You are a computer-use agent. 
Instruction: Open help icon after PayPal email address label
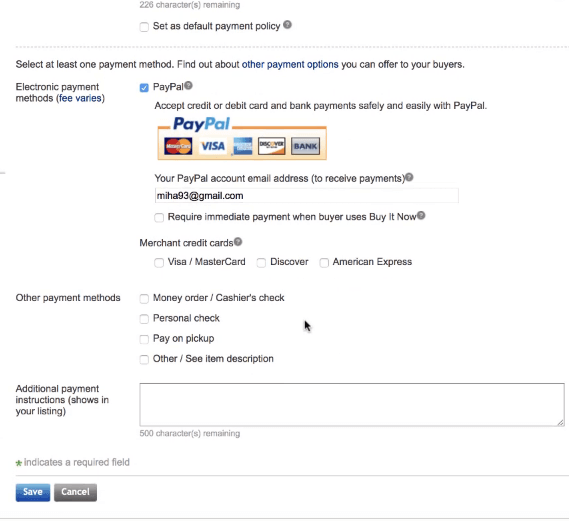pos(409,177)
